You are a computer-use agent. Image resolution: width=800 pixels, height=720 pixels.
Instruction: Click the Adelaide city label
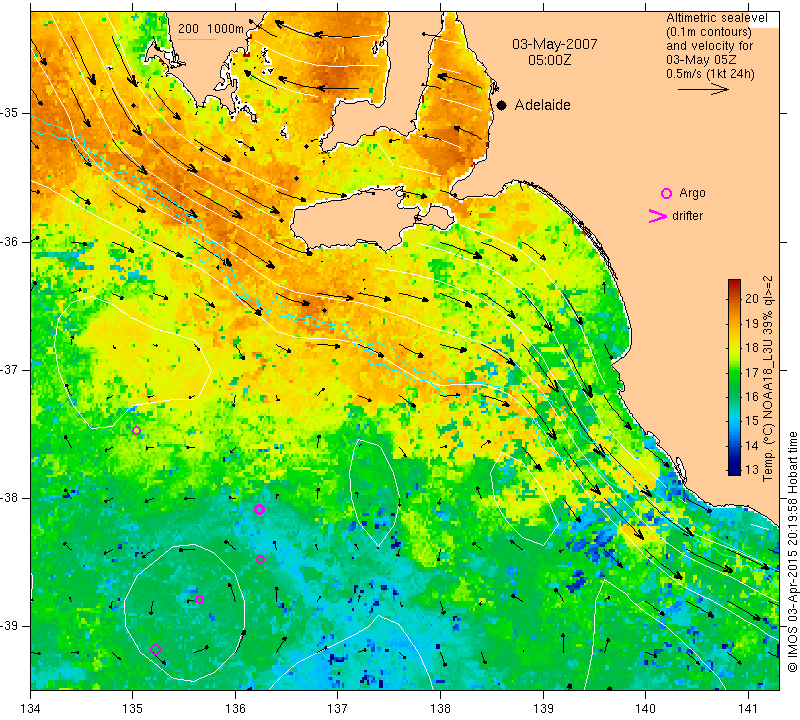coord(542,105)
